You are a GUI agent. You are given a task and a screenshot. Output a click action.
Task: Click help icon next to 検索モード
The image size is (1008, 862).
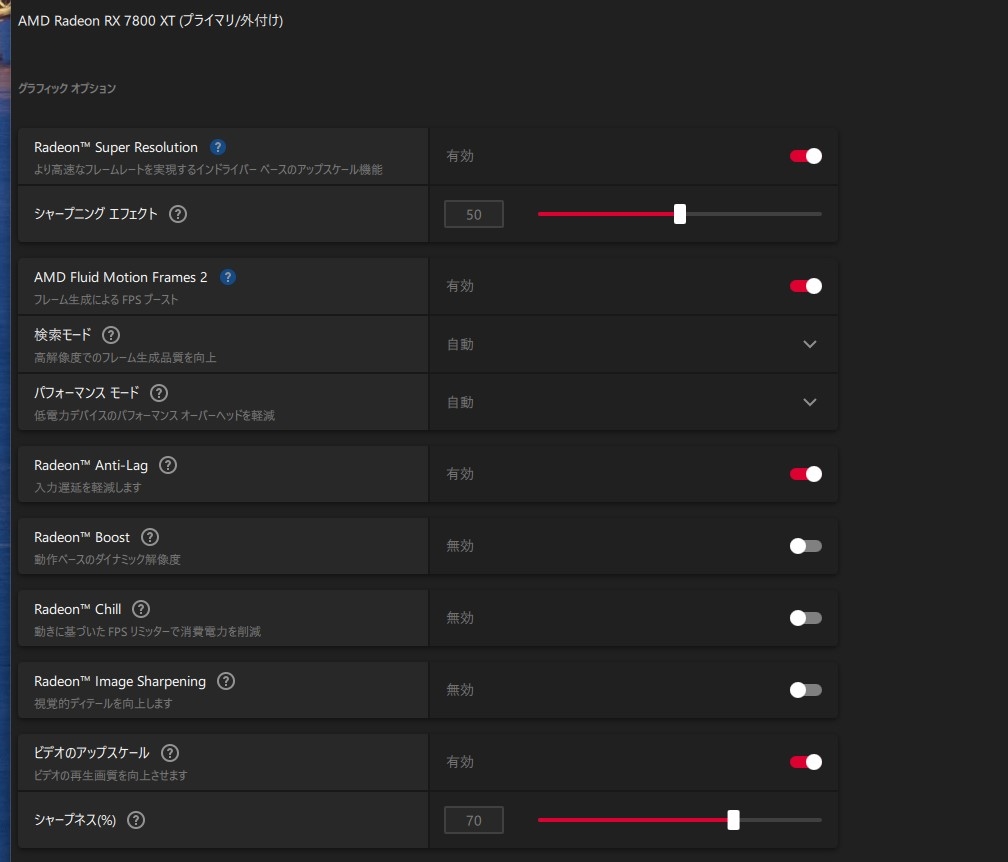point(111,335)
